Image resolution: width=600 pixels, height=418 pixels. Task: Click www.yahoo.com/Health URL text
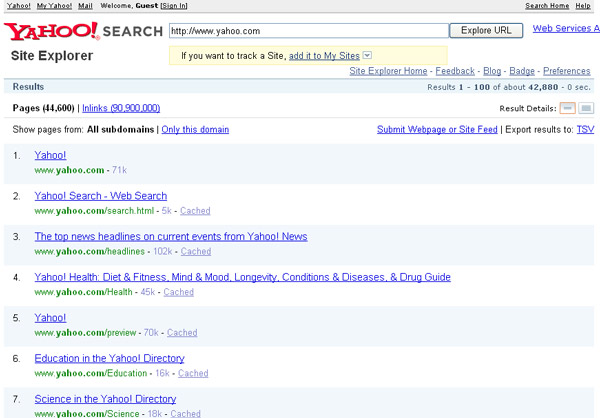pyautogui.click(x=83, y=292)
